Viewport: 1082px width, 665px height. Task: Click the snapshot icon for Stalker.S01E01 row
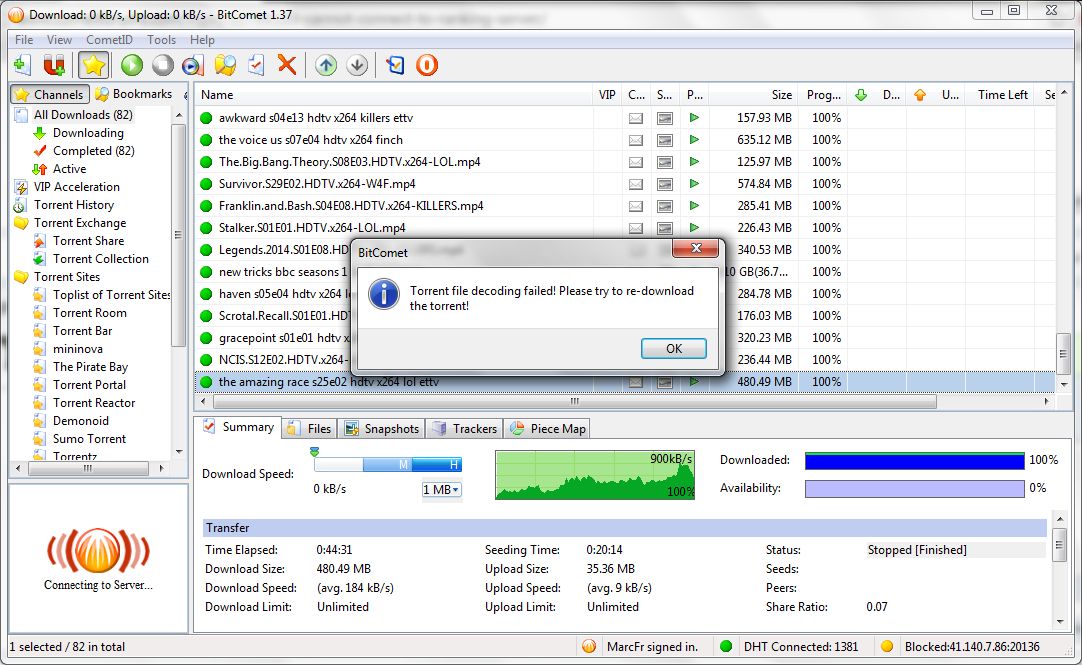point(665,228)
